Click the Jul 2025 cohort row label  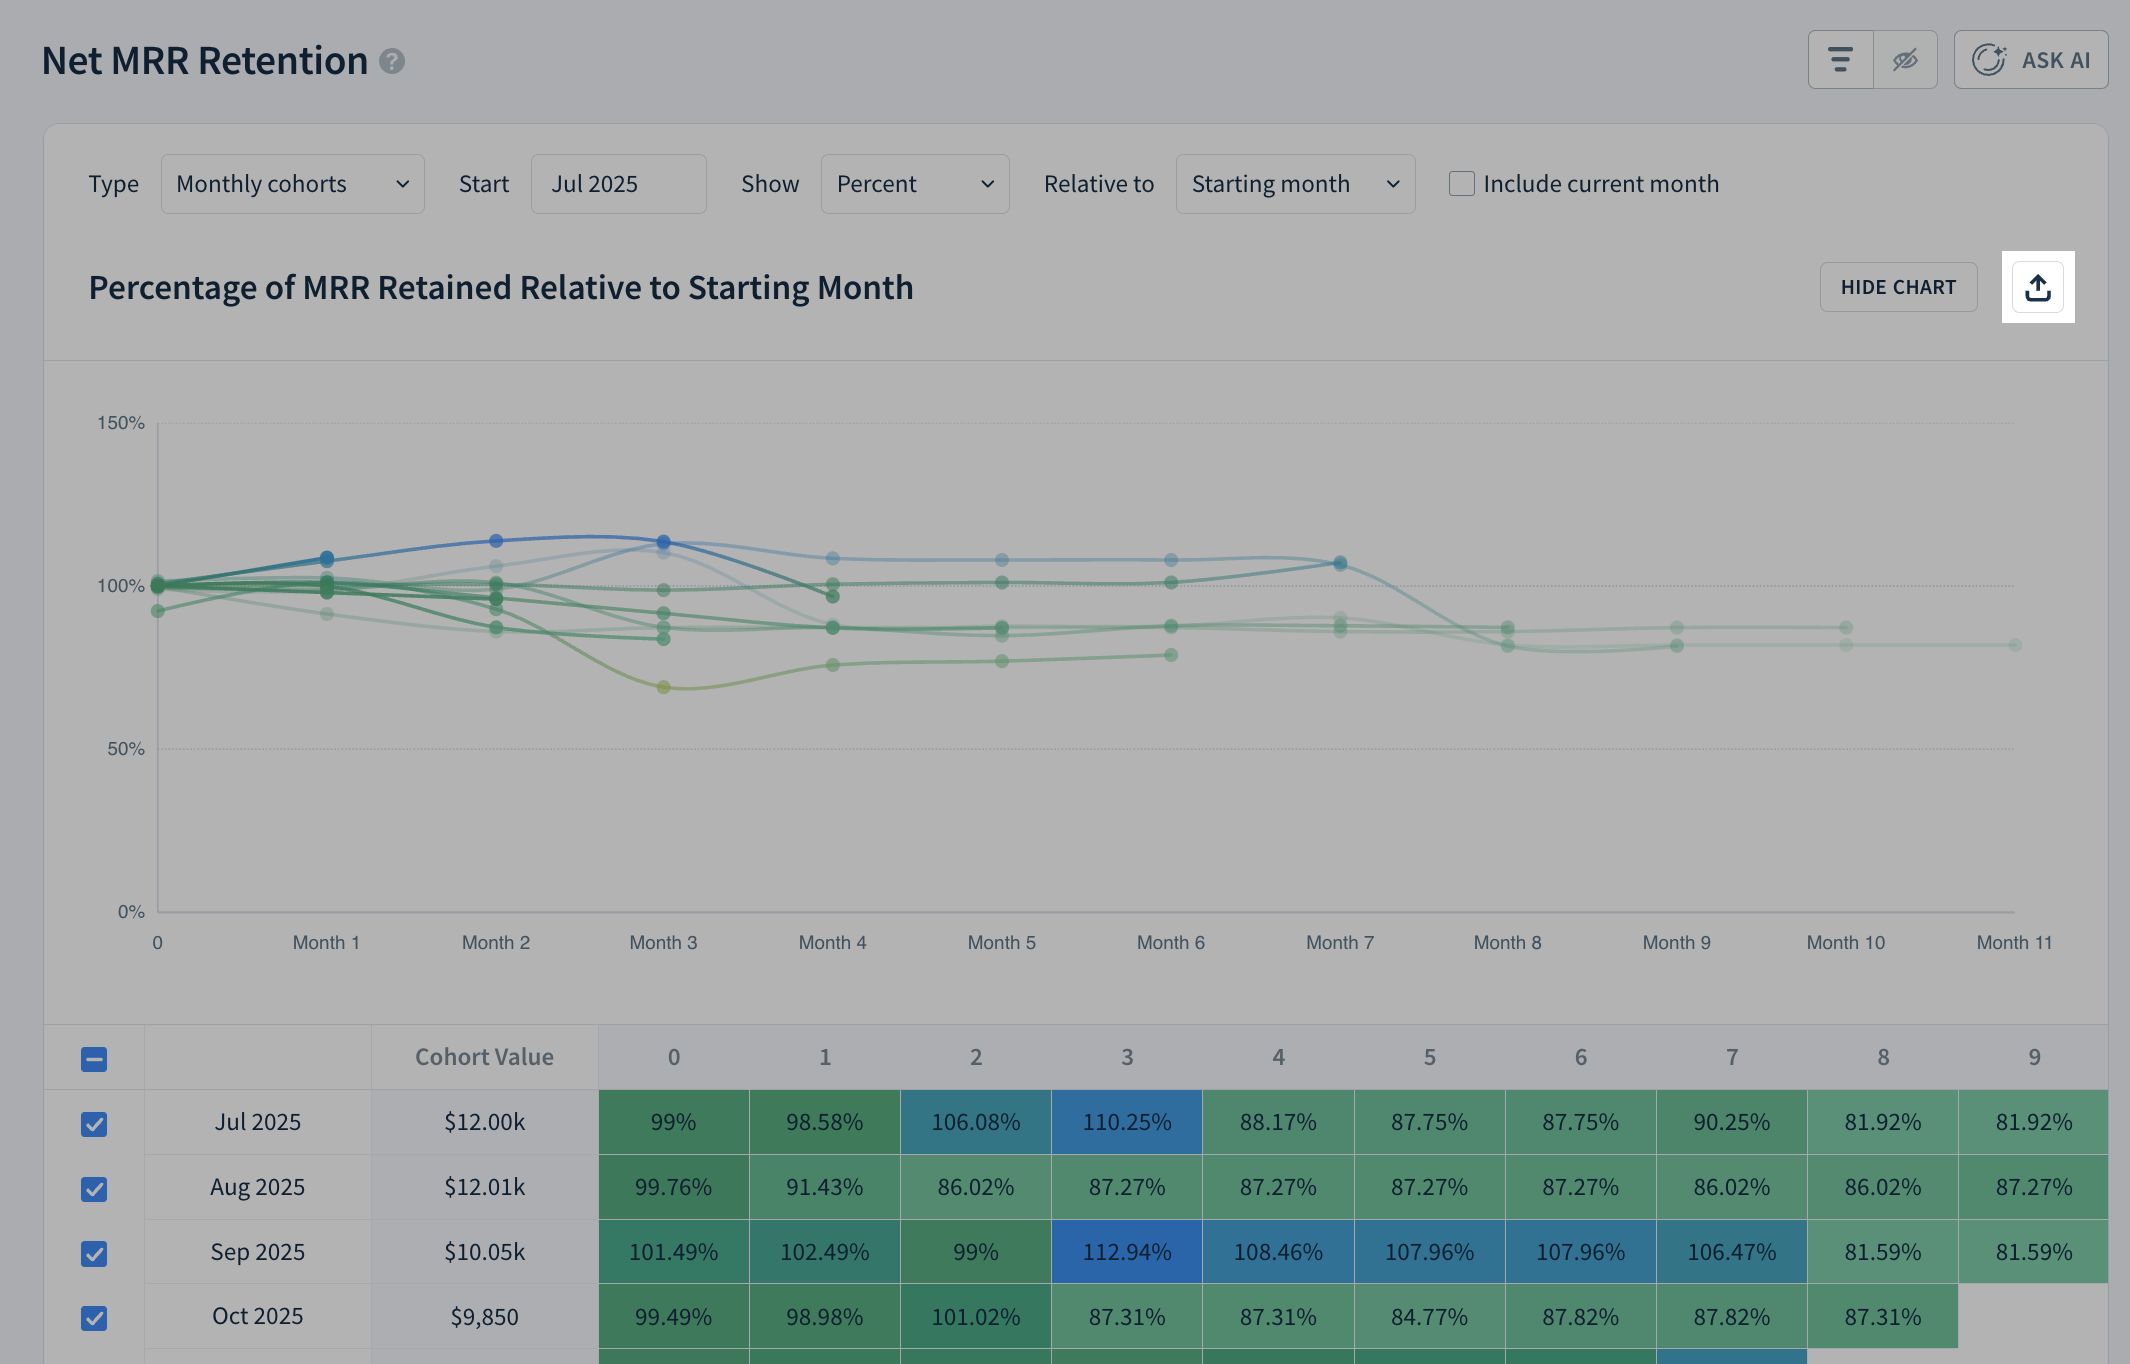257,1122
